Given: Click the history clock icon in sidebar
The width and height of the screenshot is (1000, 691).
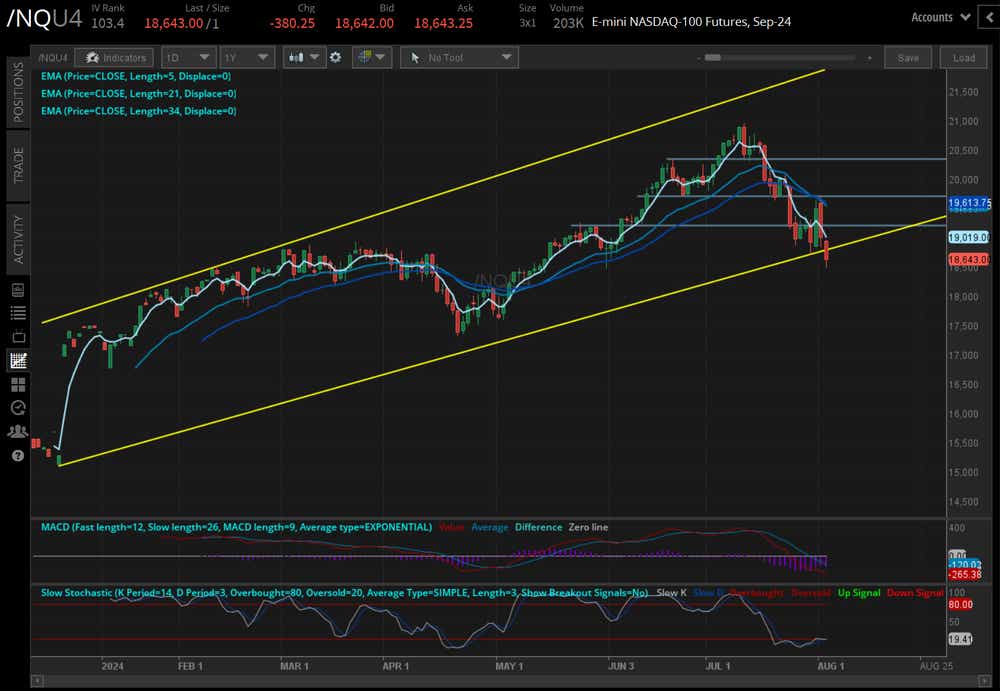Looking at the screenshot, I should [x=16, y=408].
